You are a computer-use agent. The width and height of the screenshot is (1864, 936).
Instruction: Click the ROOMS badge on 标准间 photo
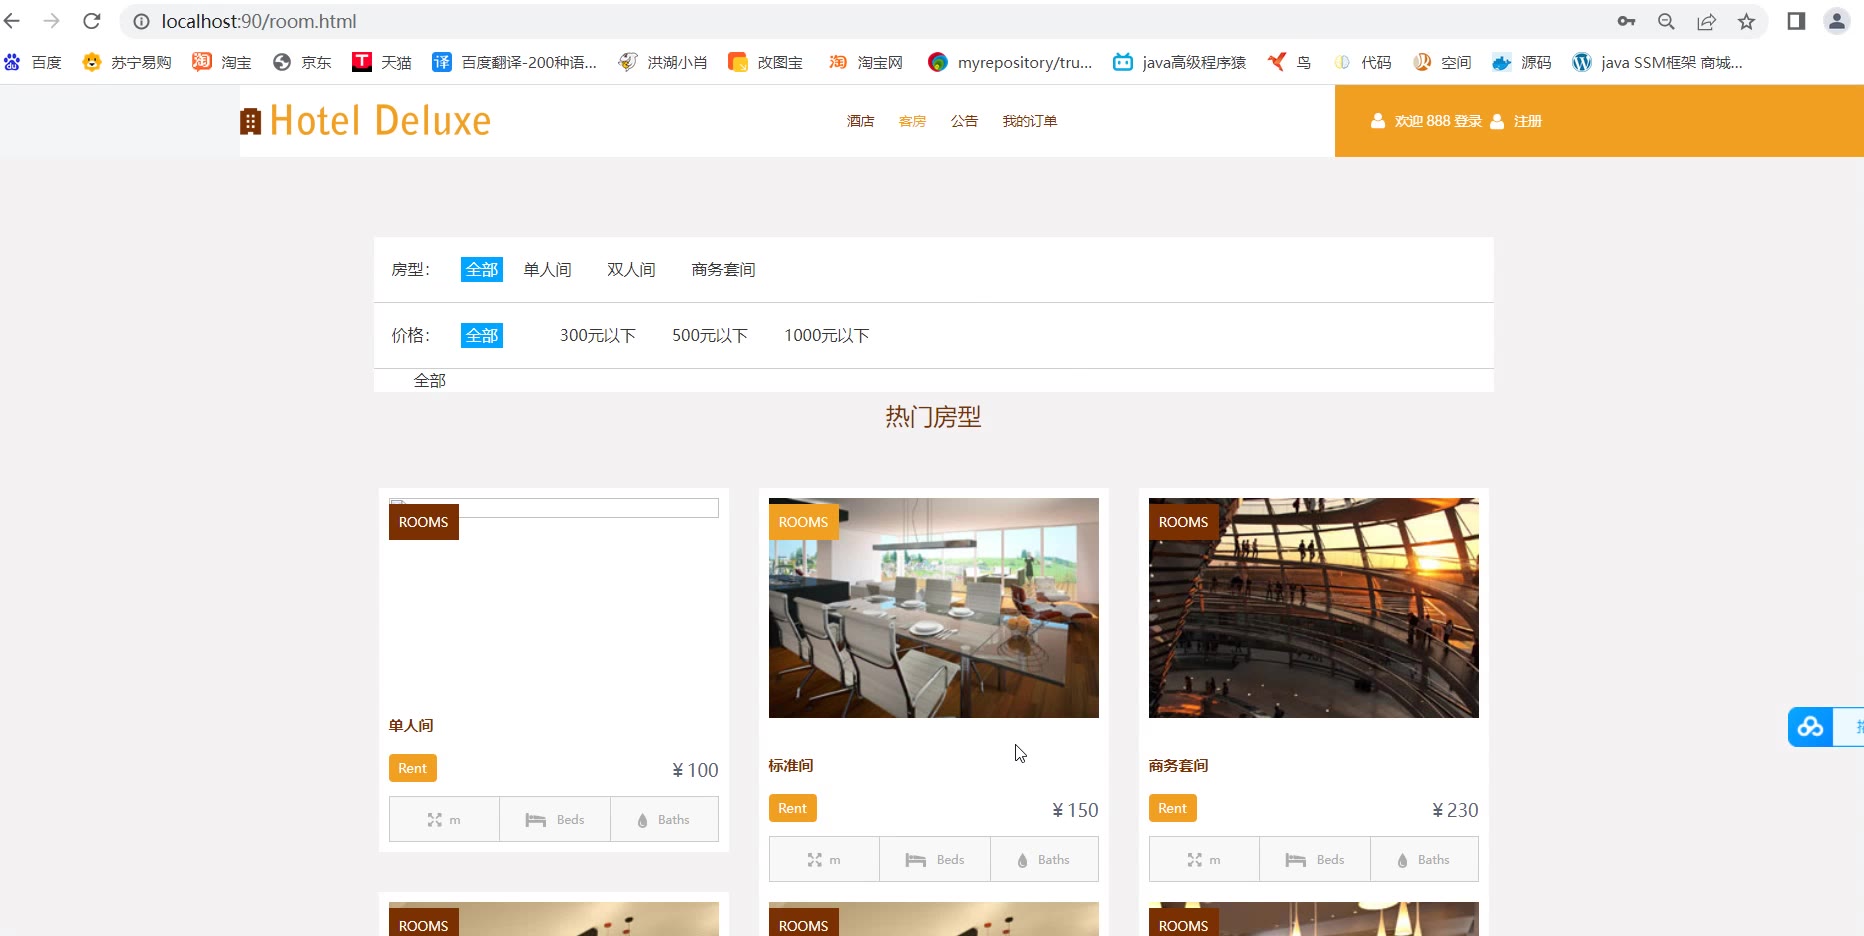(x=804, y=522)
